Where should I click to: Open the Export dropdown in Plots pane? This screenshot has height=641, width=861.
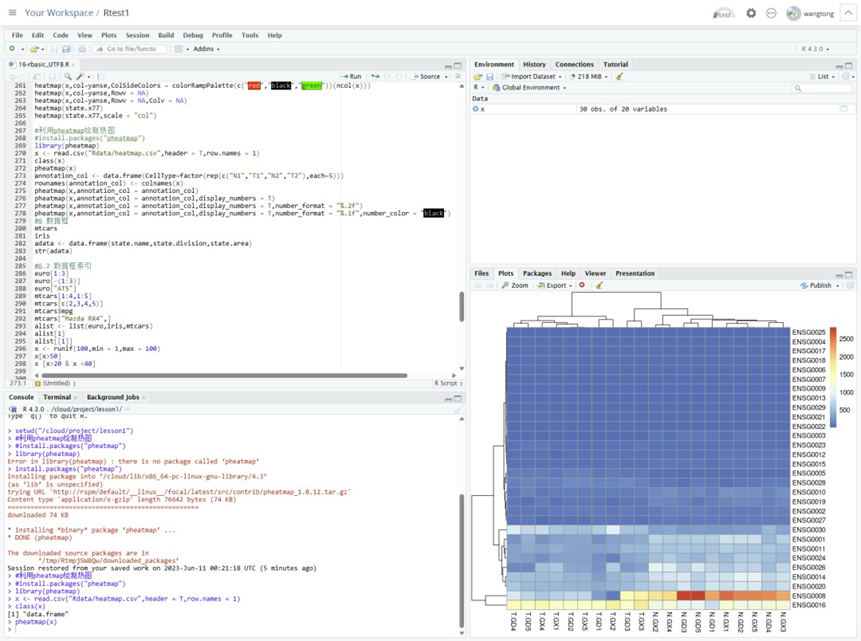click(x=555, y=286)
